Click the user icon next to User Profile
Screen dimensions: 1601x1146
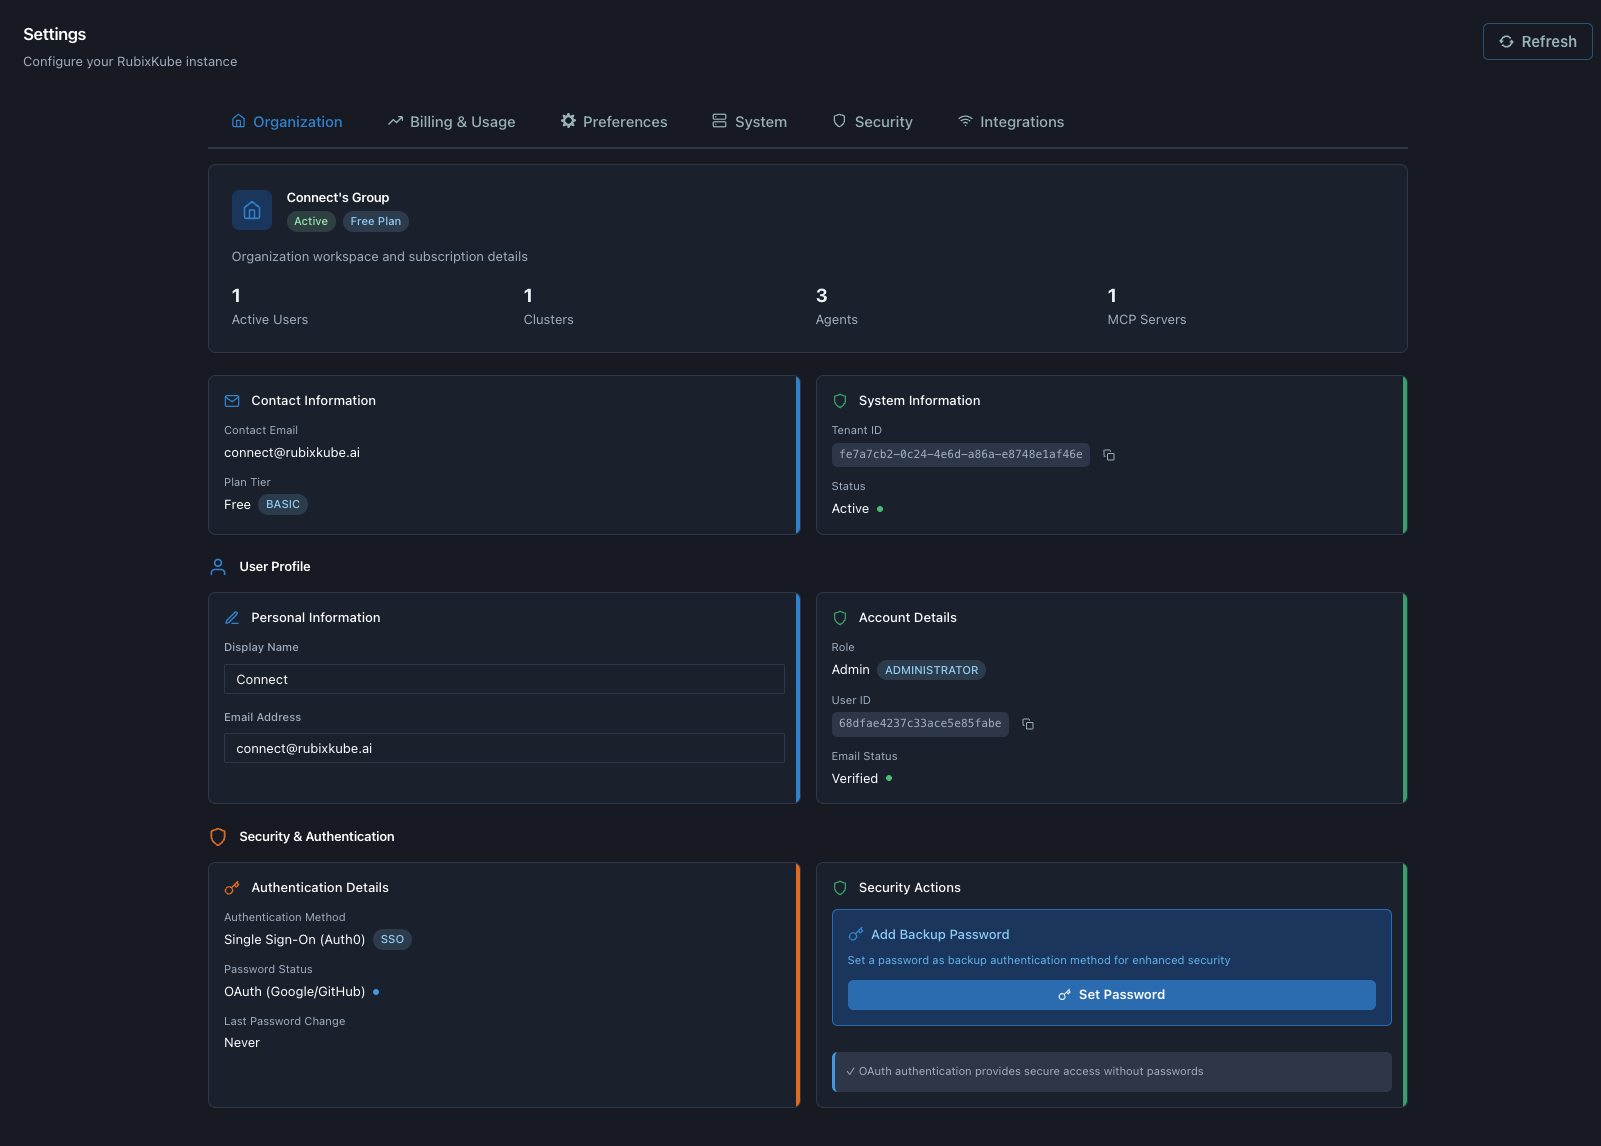218,566
